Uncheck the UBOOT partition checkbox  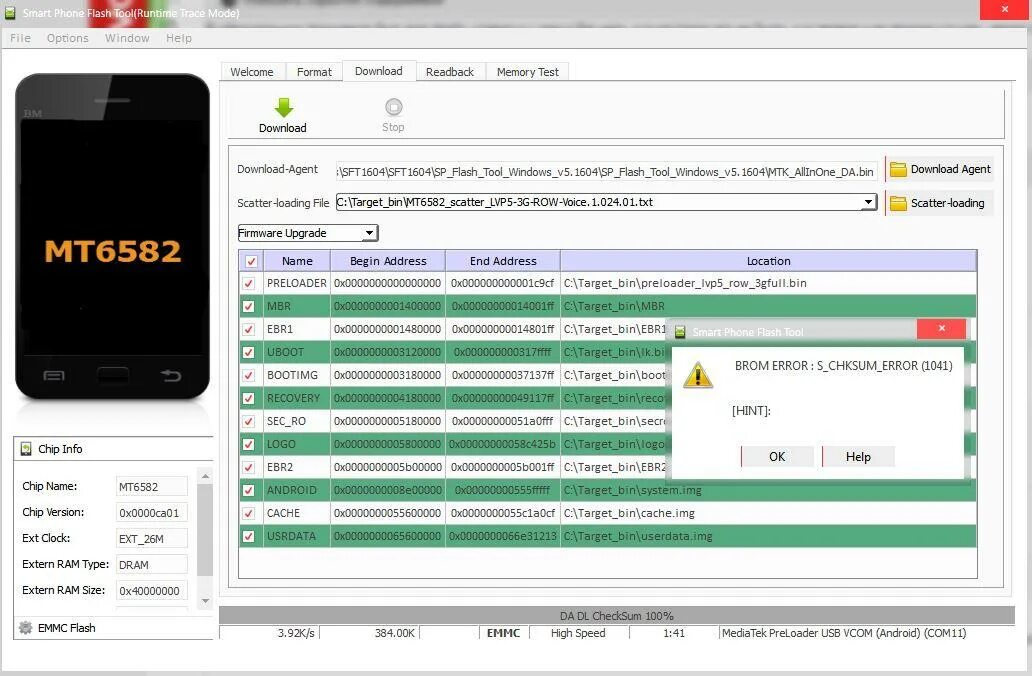[248, 353]
